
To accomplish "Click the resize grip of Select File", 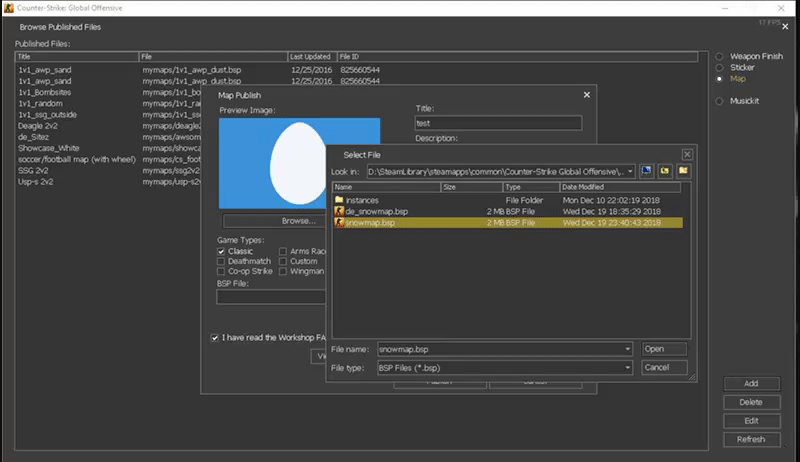I will point(692,377).
